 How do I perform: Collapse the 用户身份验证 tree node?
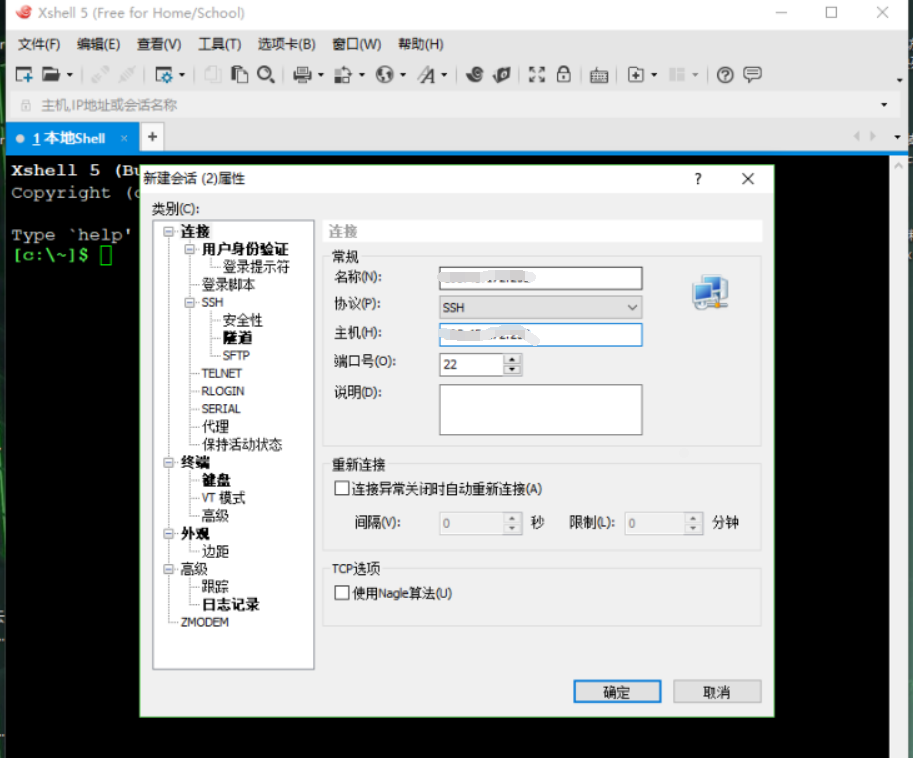tap(189, 249)
